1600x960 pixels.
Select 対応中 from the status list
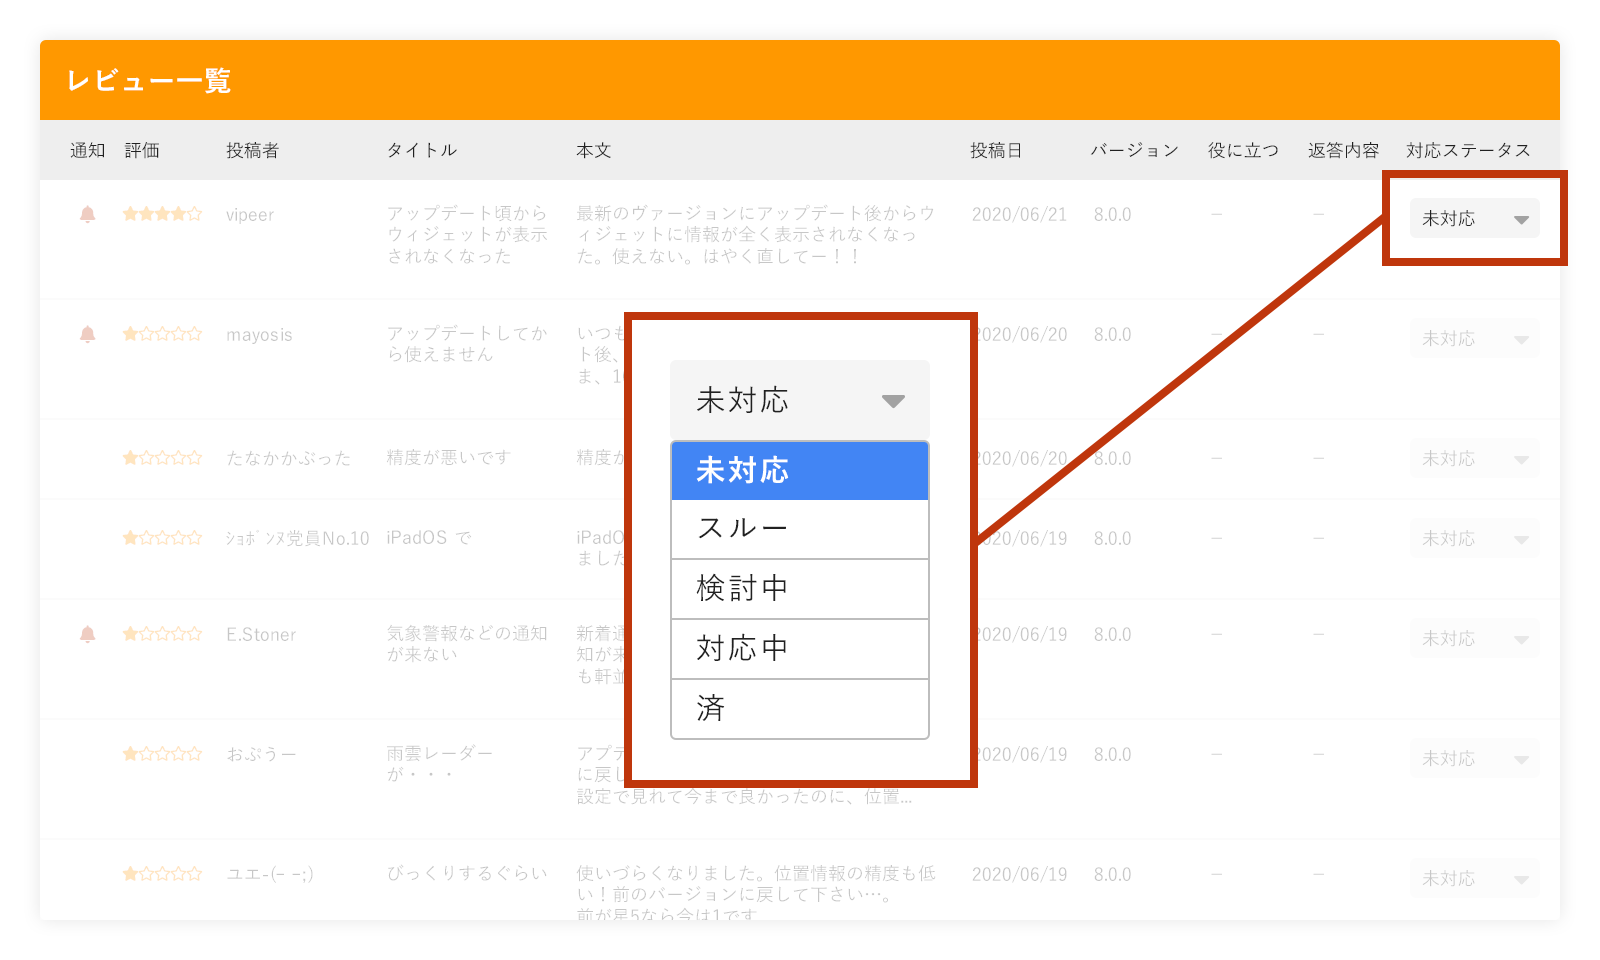coord(800,649)
